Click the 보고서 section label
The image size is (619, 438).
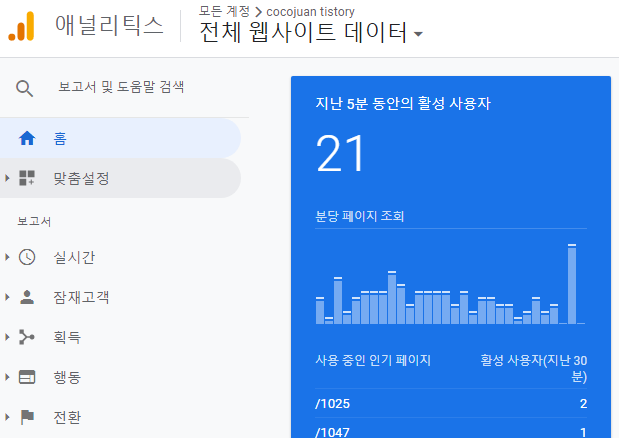pos(34,221)
